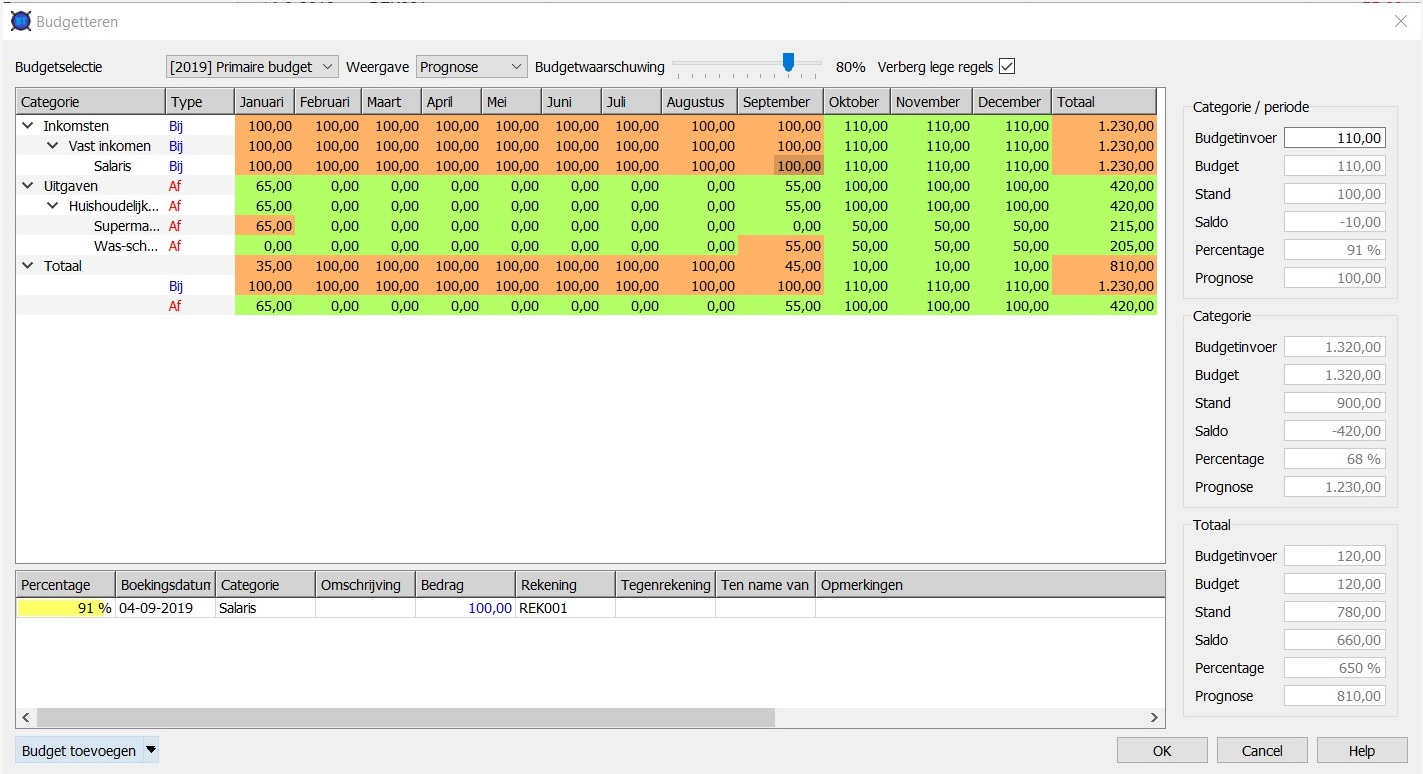The image size is (1423, 774).
Task: Open the Weergave Prognose dropdown
Action: pyautogui.click(x=471, y=67)
